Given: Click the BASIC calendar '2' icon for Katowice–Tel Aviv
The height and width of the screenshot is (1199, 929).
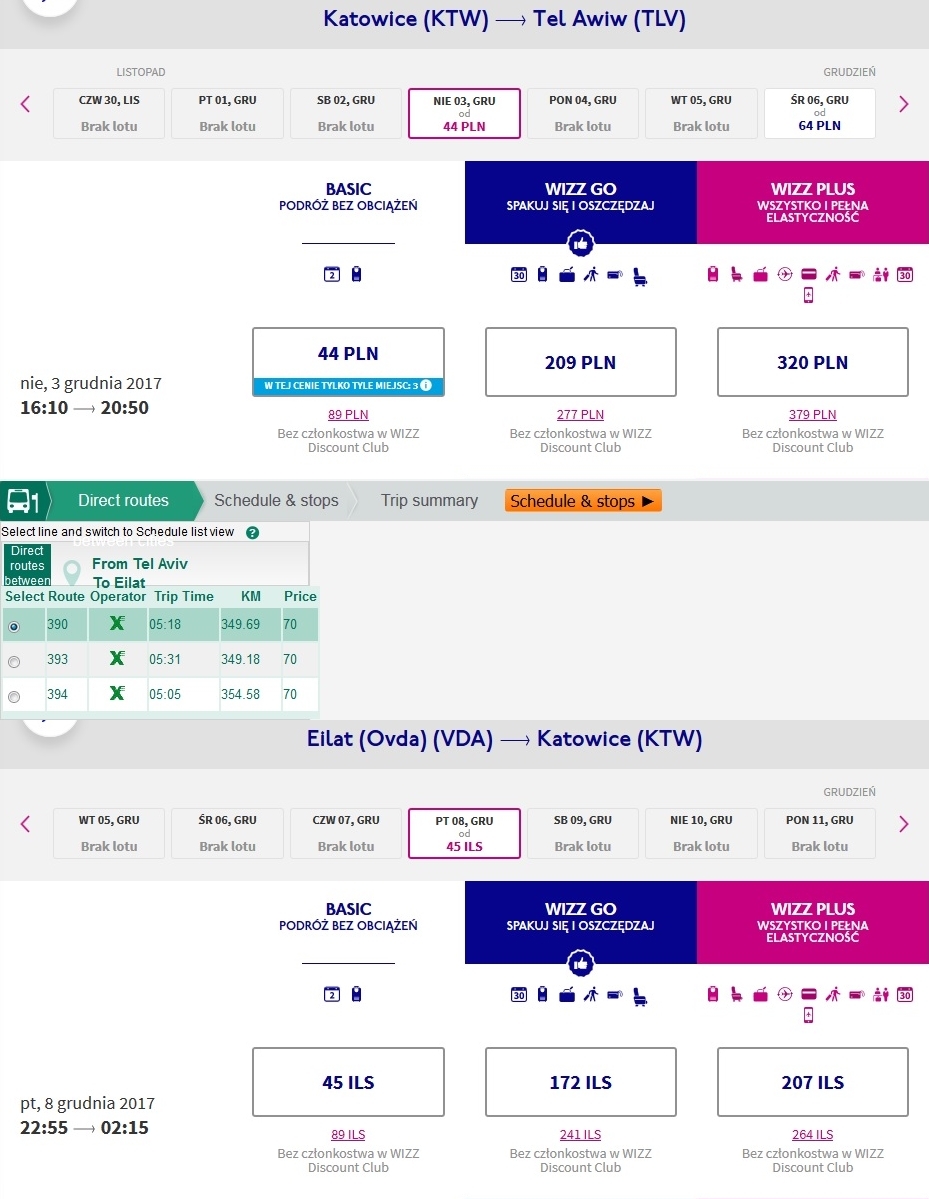Looking at the screenshot, I should point(332,275).
